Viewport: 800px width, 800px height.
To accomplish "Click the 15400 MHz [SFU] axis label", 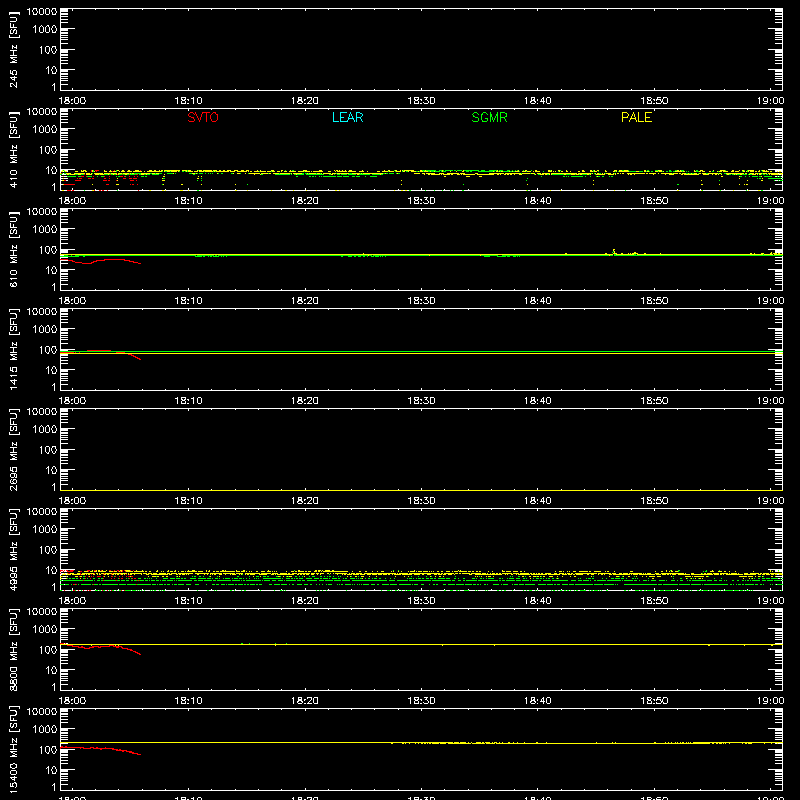I will click(x=13, y=749).
